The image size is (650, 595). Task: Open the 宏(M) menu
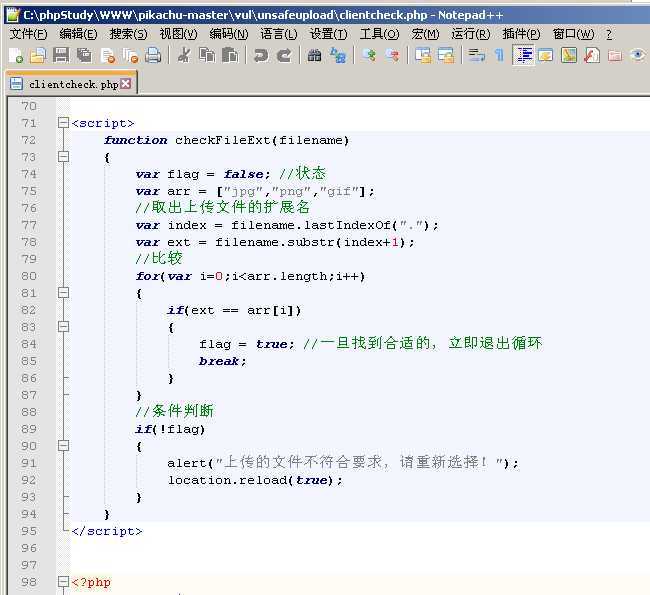coord(425,34)
